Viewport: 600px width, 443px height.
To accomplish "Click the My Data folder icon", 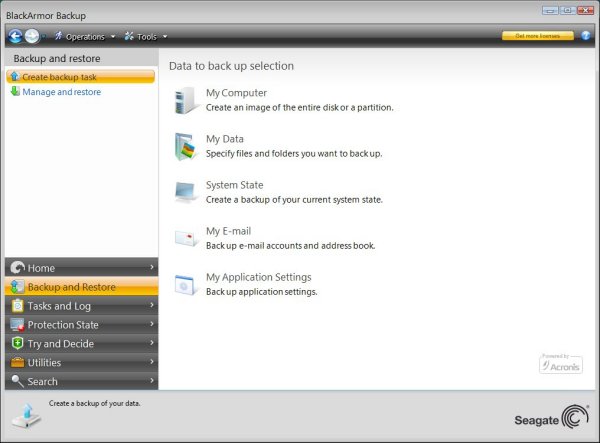I will 186,146.
